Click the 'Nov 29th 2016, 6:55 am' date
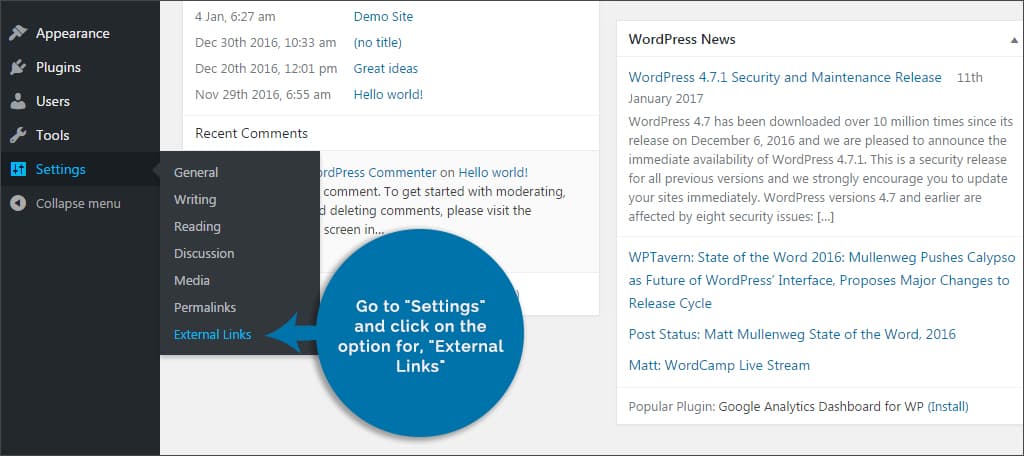The image size is (1024, 456). (x=263, y=94)
